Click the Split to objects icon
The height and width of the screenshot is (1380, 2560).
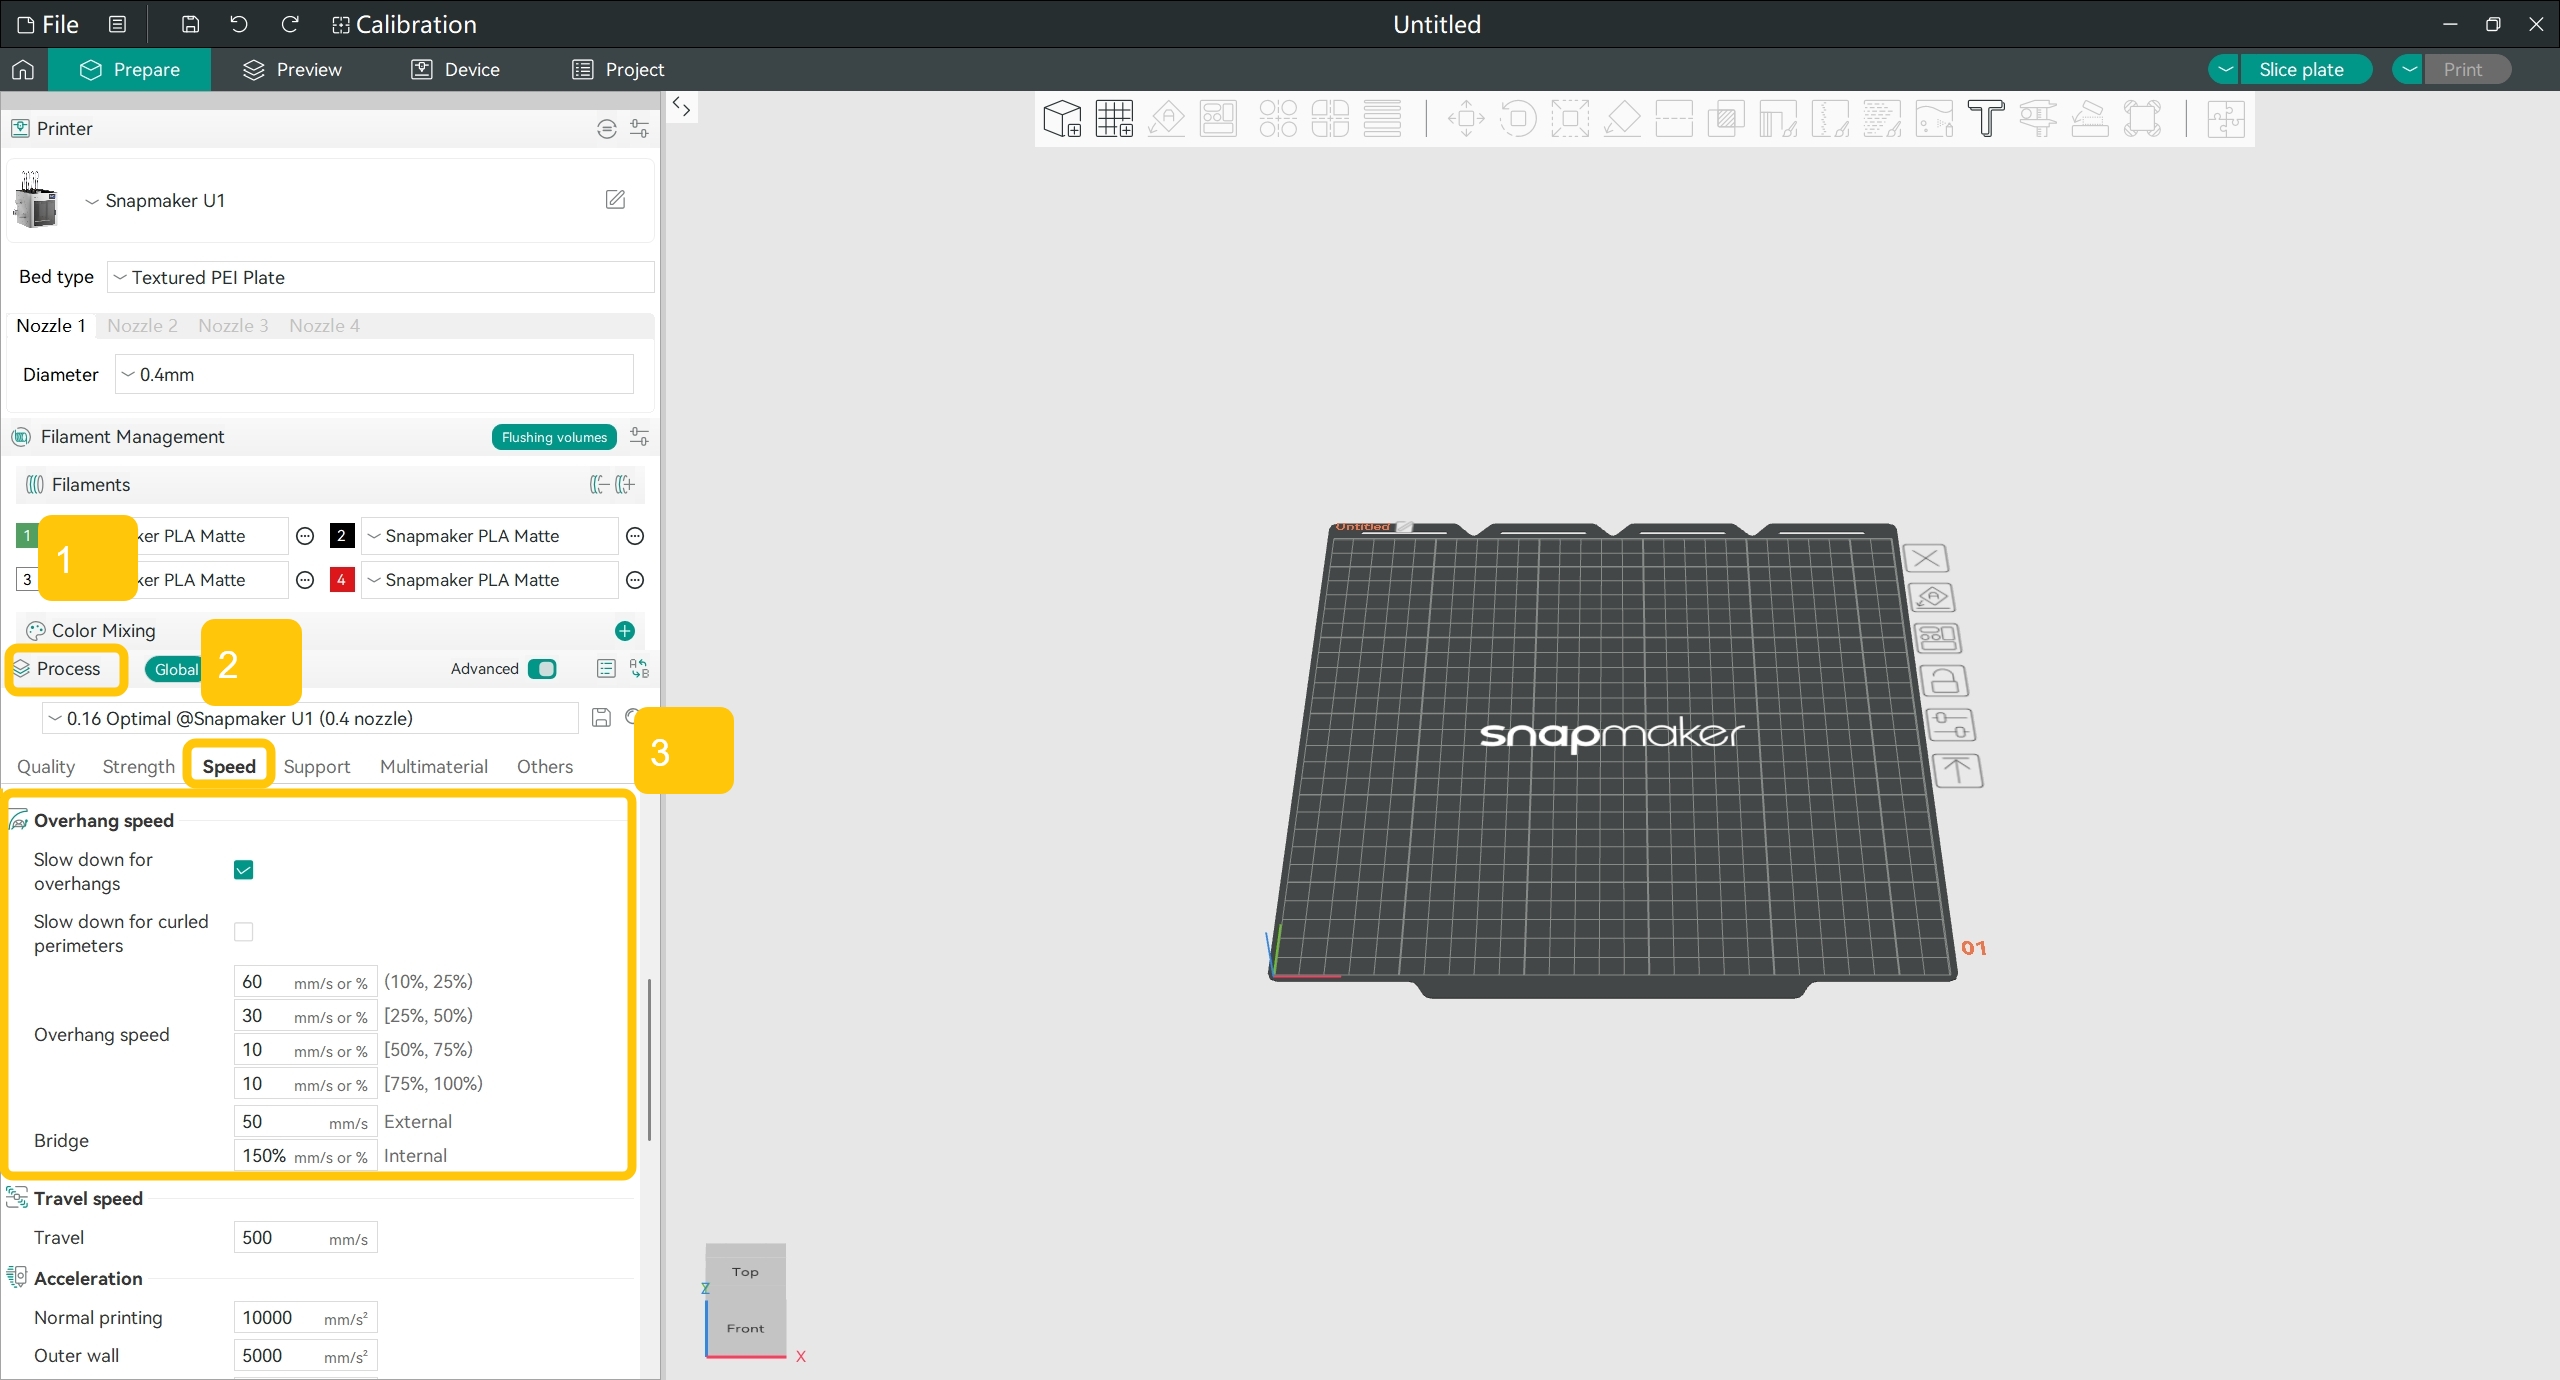pos(1278,119)
